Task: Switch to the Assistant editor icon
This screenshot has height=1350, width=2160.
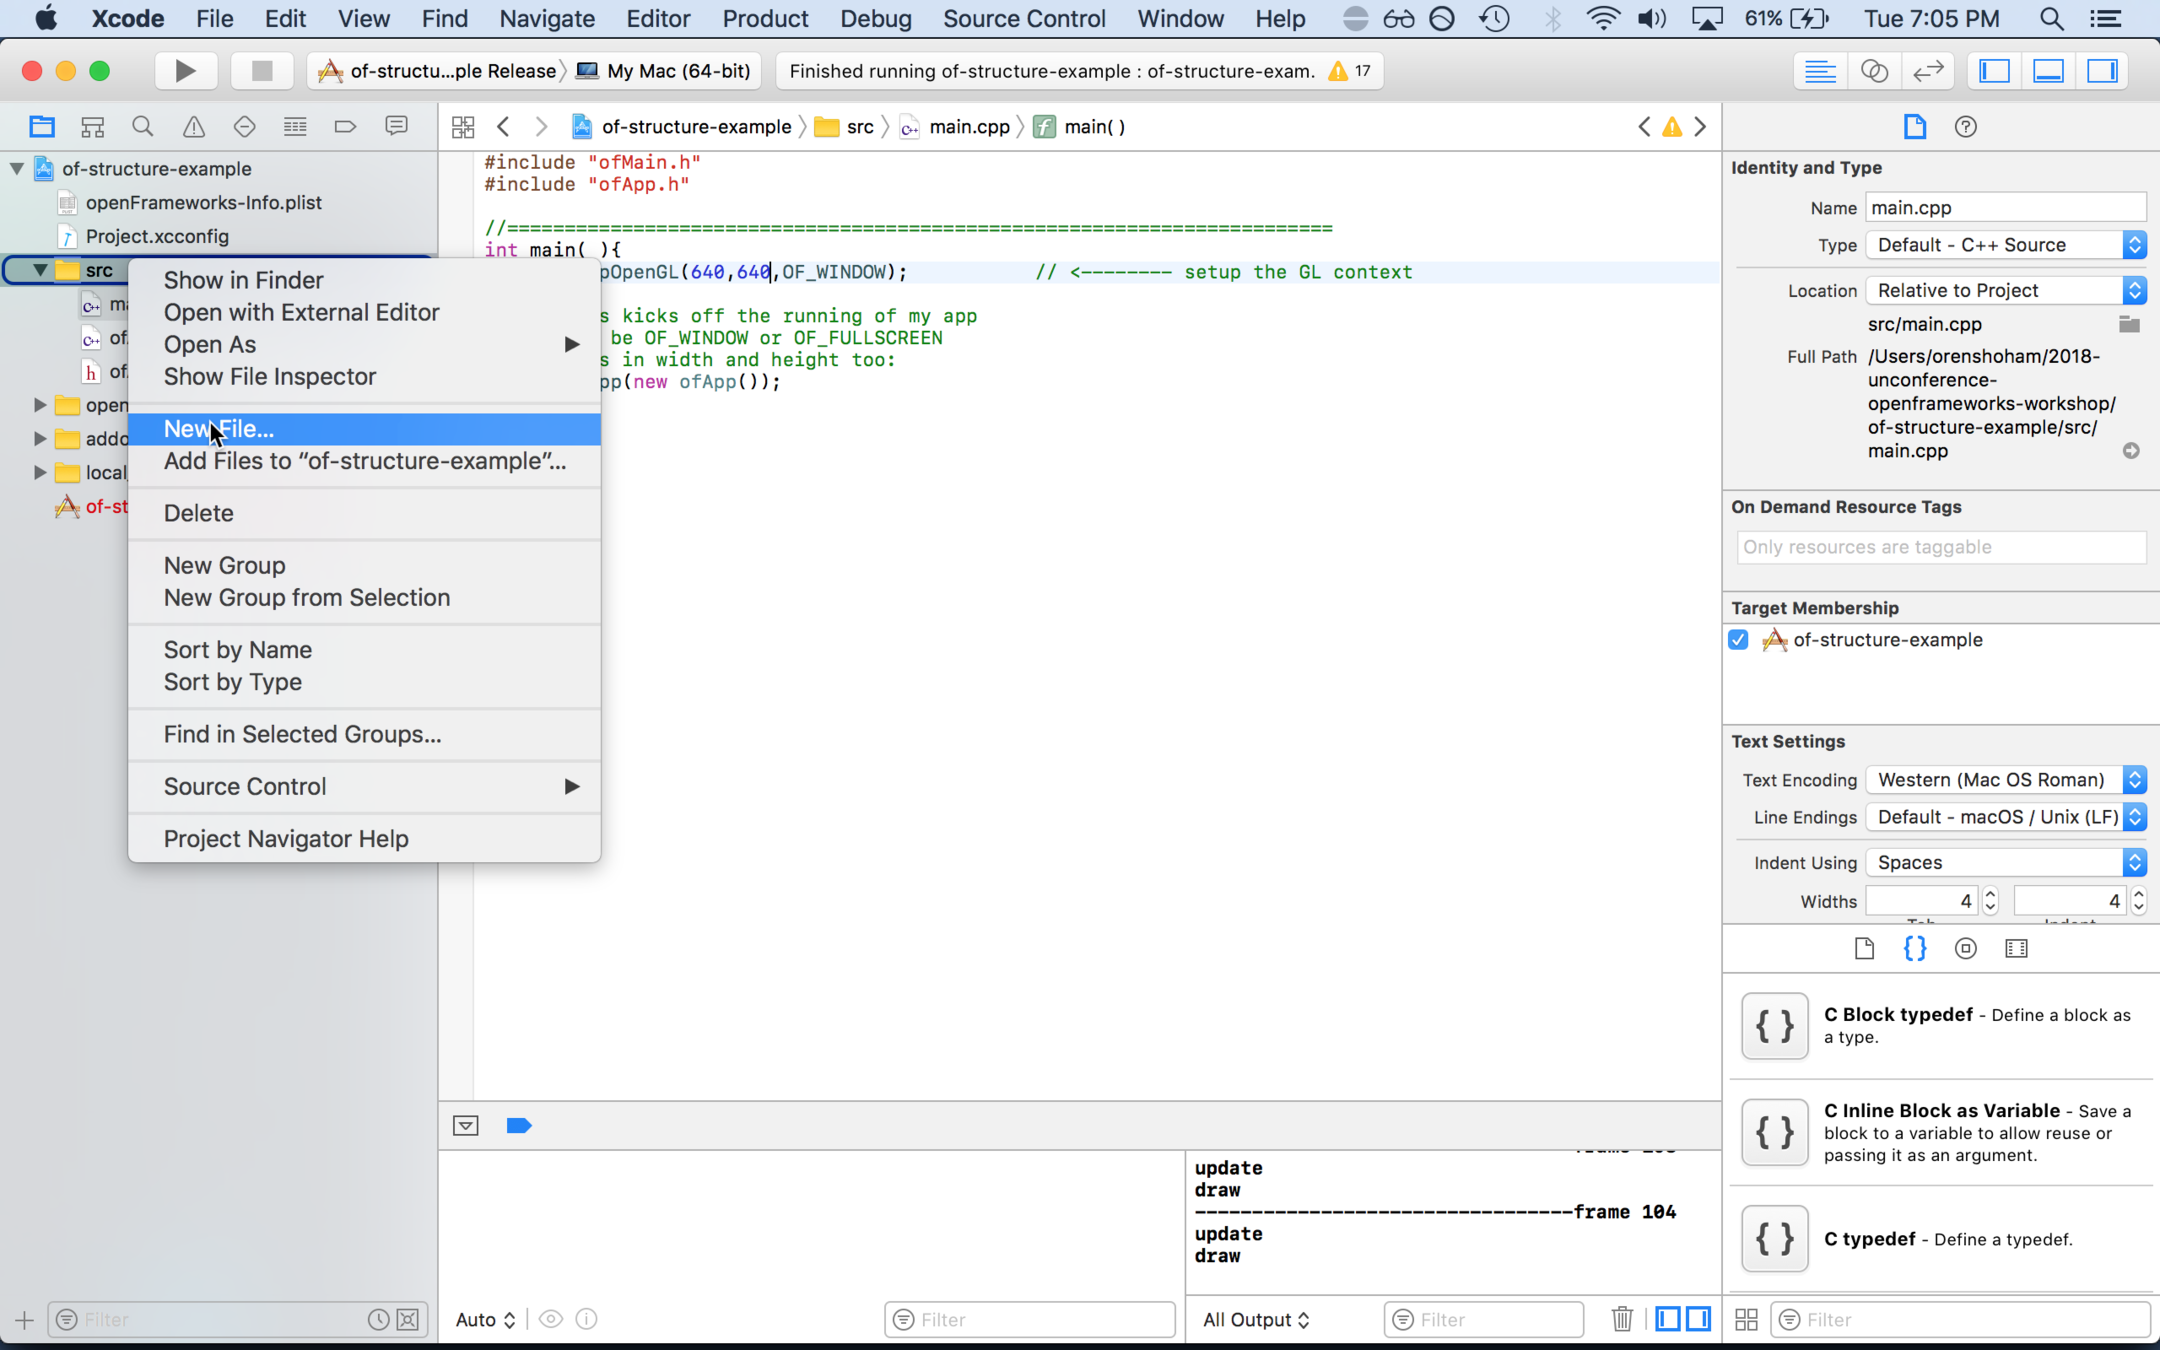Action: 1873,71
